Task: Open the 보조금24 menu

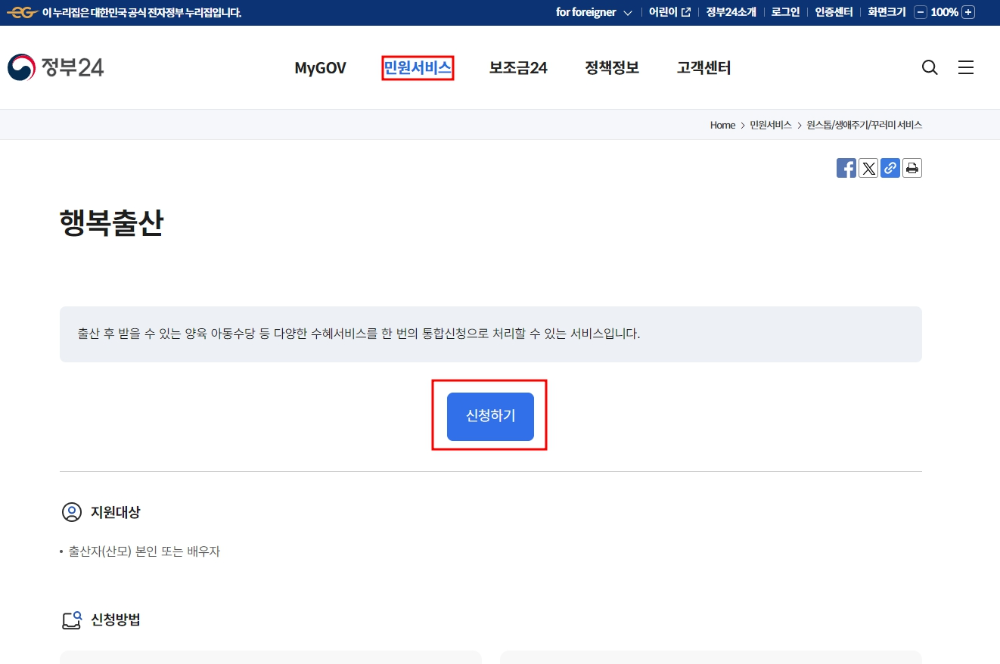Action: (517, 67)
